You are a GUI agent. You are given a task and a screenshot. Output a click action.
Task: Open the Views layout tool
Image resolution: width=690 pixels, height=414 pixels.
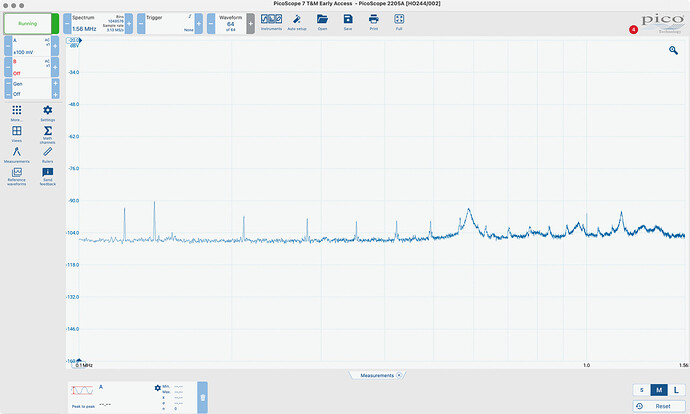tap(17, 134)
